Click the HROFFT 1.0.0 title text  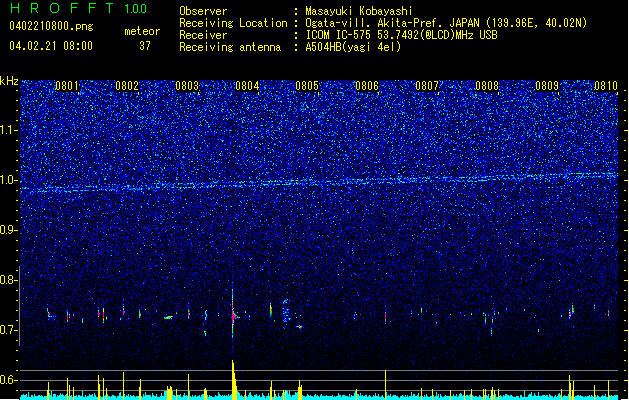79,8
